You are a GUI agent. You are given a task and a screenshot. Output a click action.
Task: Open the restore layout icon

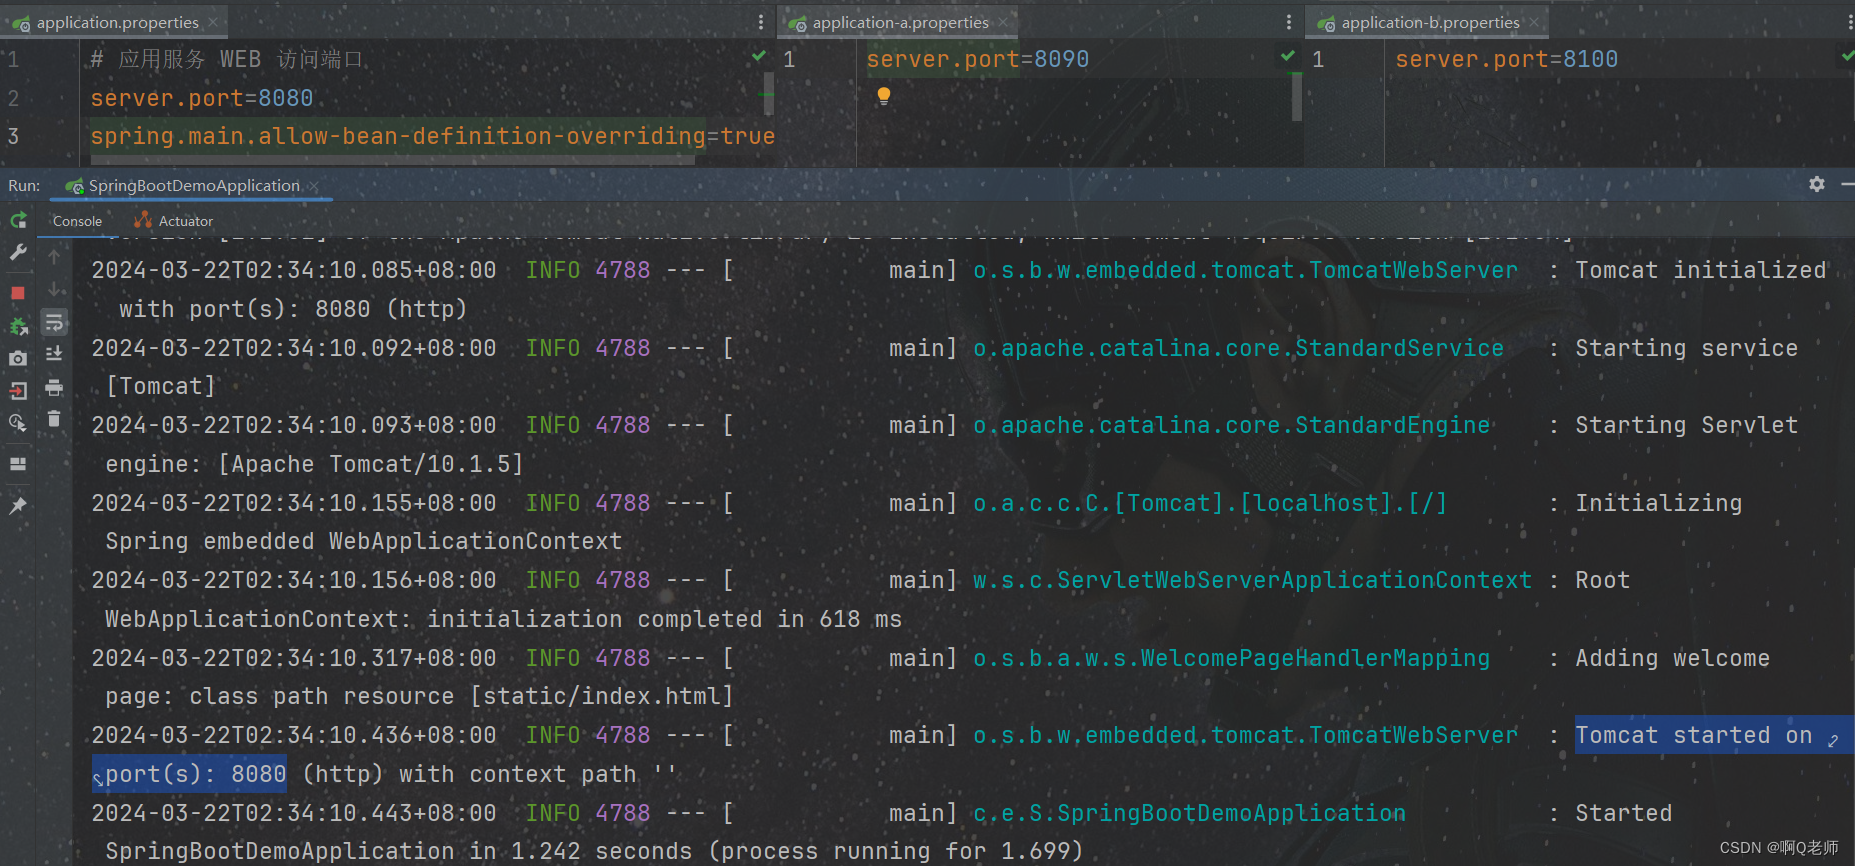tap(18, 464)
